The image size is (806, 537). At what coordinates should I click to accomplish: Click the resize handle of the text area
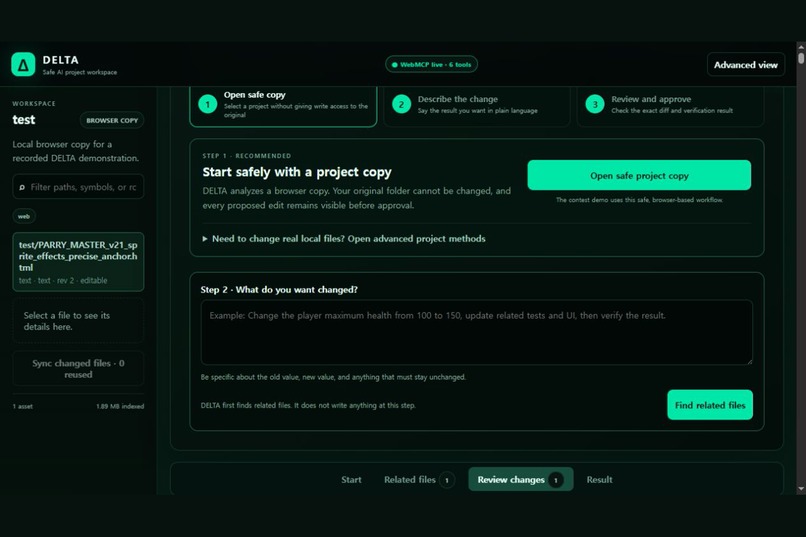coord(749,361)
